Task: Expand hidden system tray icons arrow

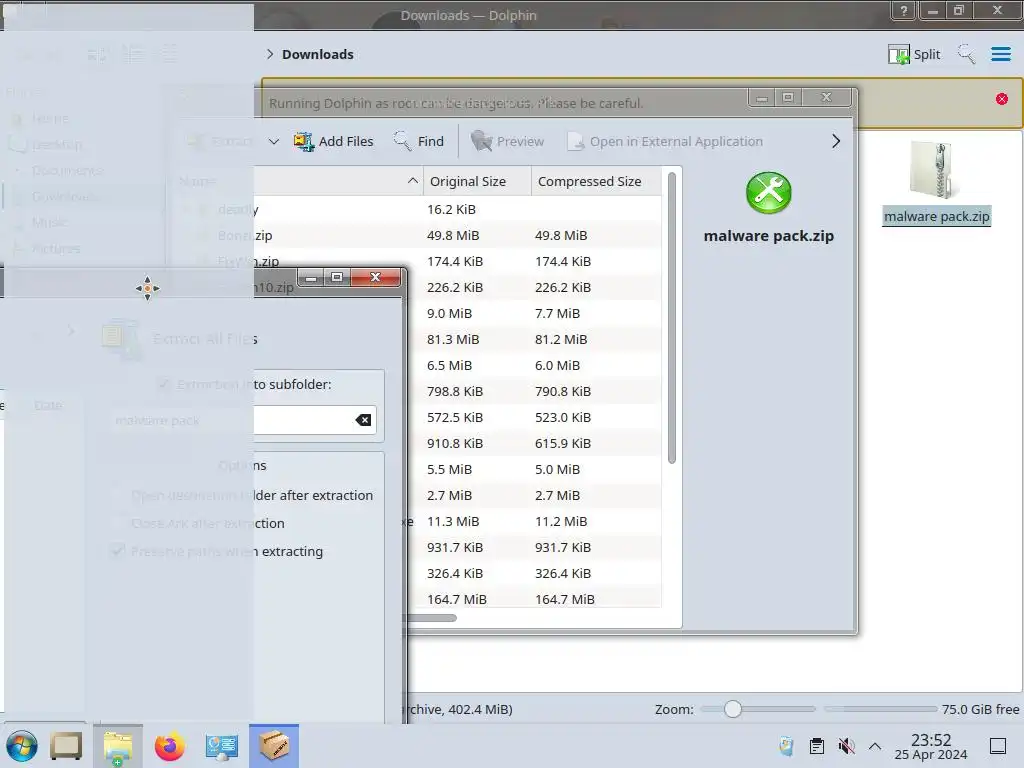Action: pyautogui.click(x=875, y=746)
